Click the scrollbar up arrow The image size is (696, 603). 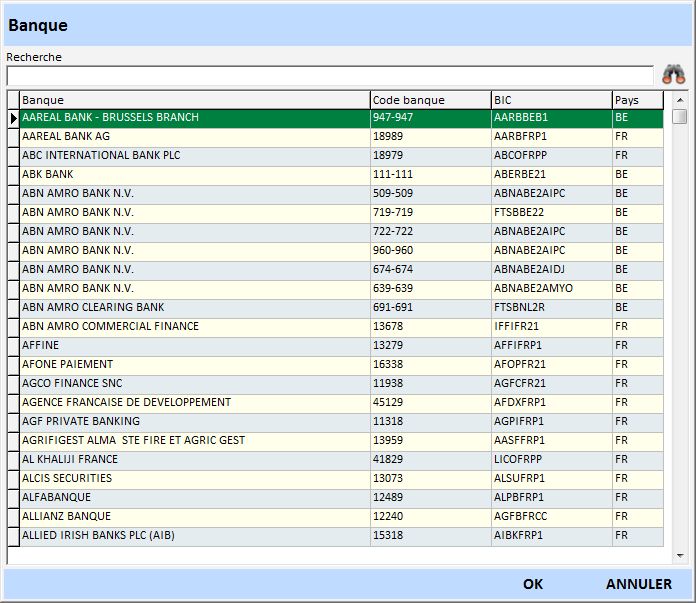tap(680, 100)
